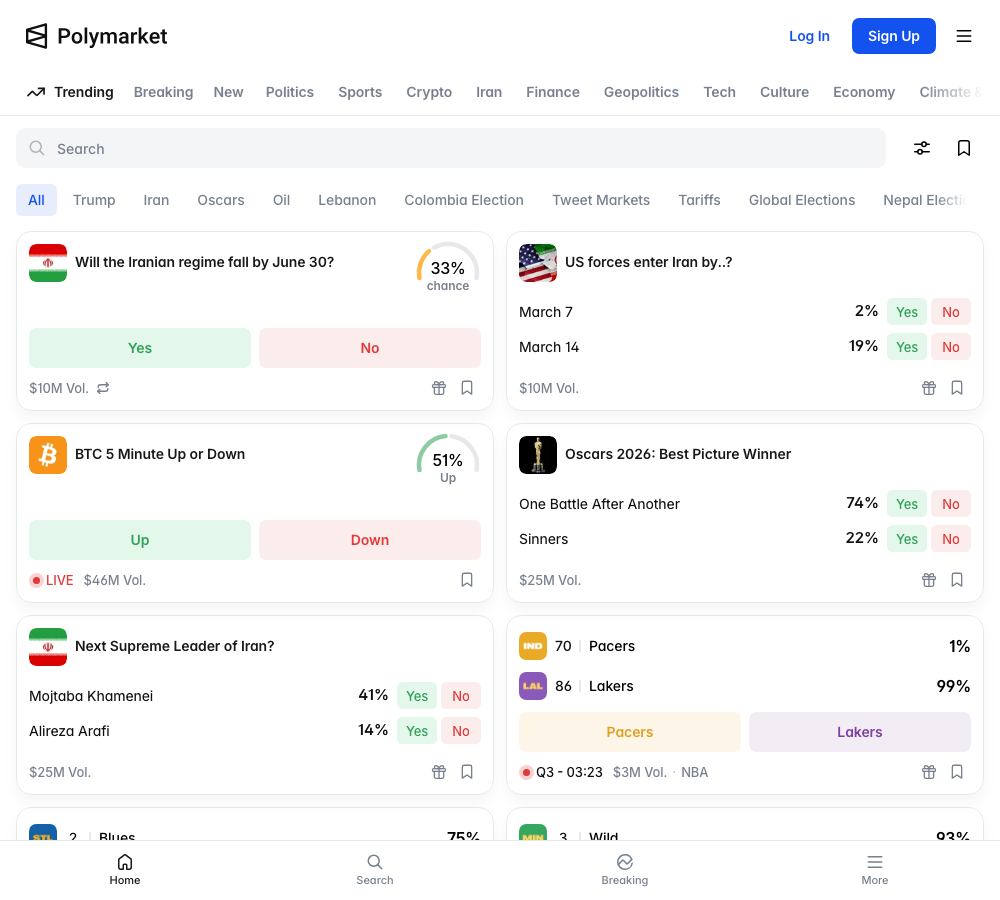
Task: Open the hamburger menu
Action: [963, 36]
